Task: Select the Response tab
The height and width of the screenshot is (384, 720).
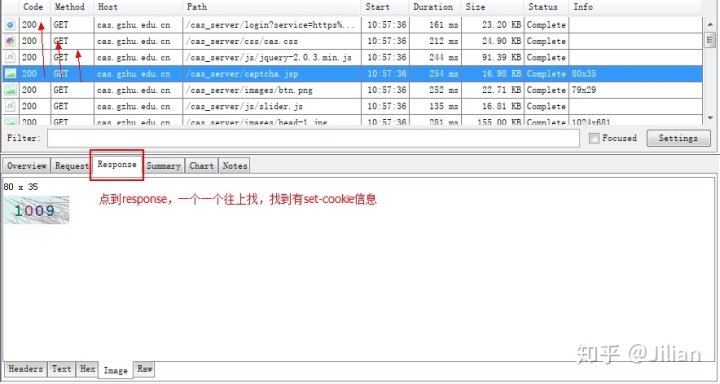Action: [117, 164]
